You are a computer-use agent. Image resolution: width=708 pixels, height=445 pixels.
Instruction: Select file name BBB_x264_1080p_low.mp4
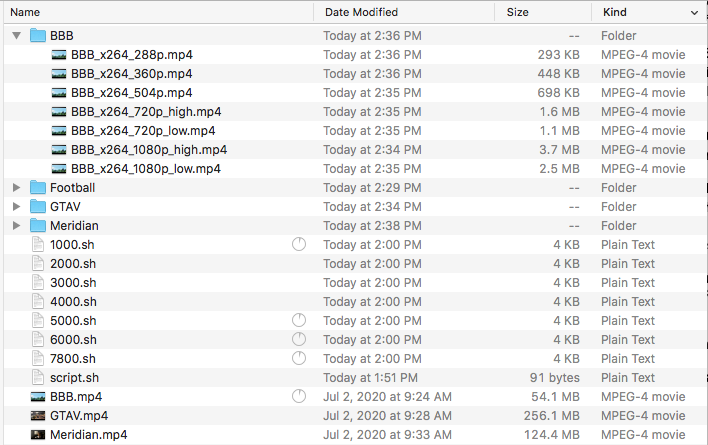tap(146, 169)
